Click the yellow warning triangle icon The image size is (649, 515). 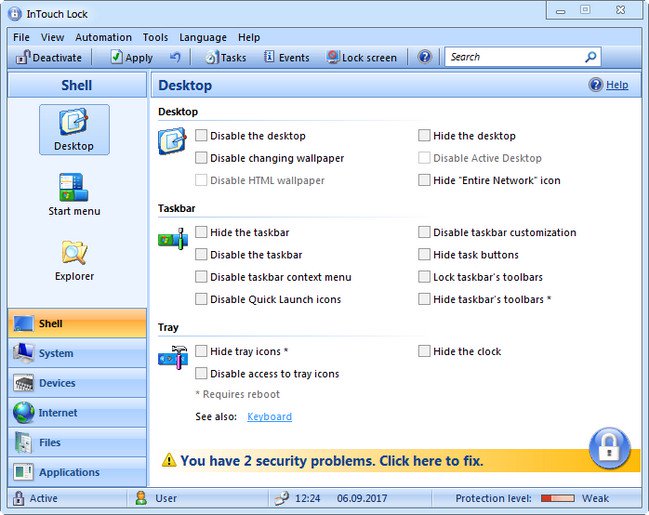[x=169, y=460]
